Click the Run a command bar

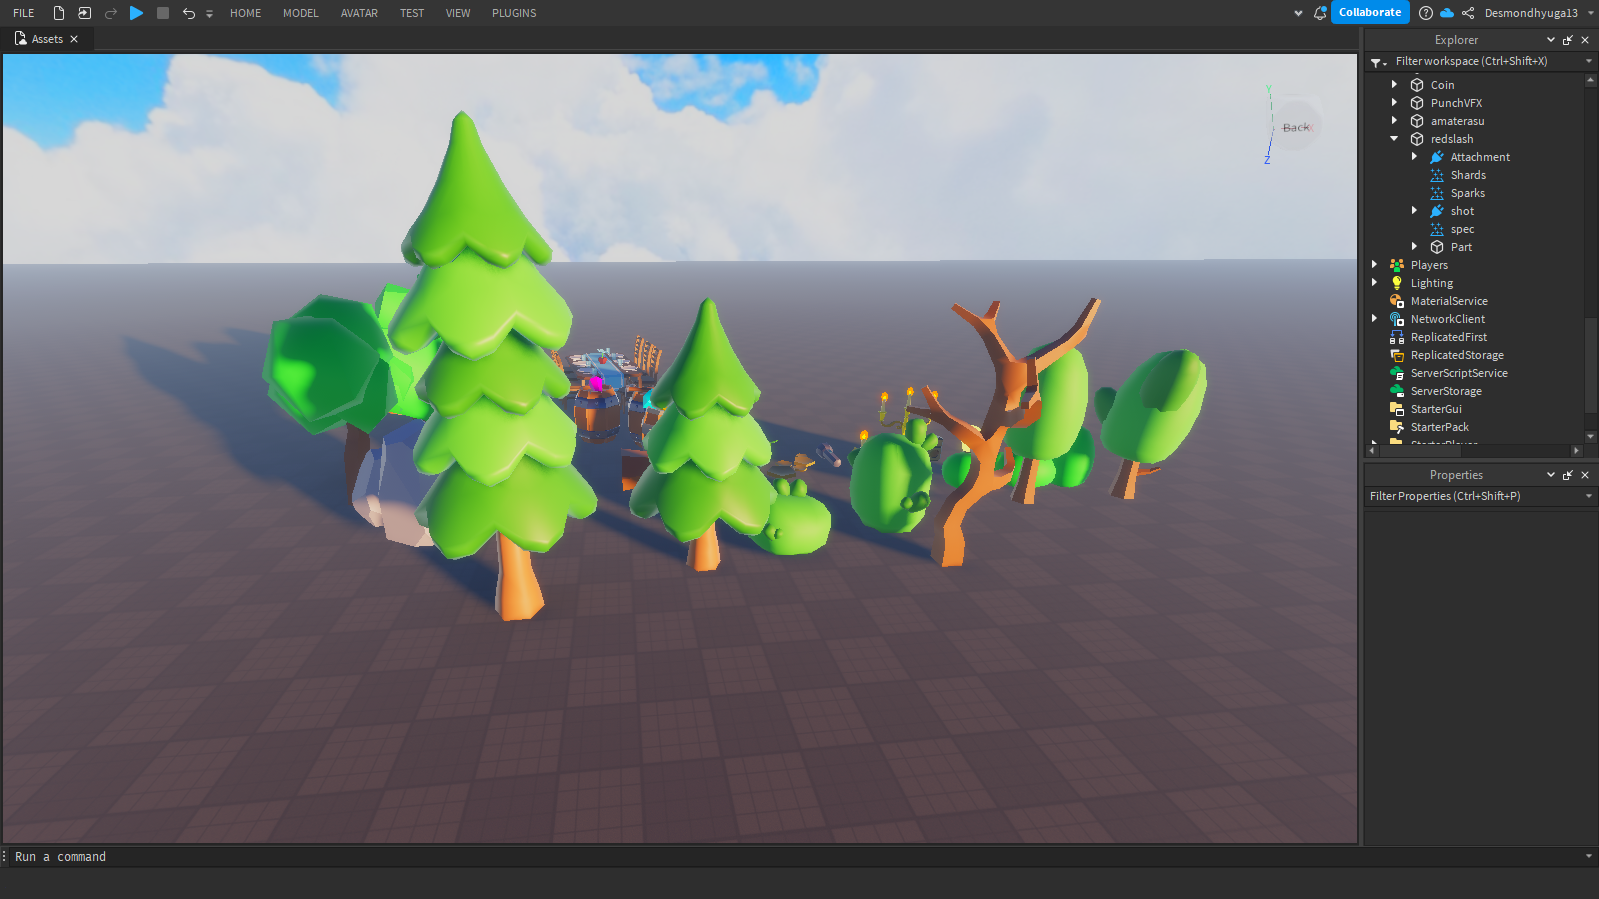click(795, 857)
